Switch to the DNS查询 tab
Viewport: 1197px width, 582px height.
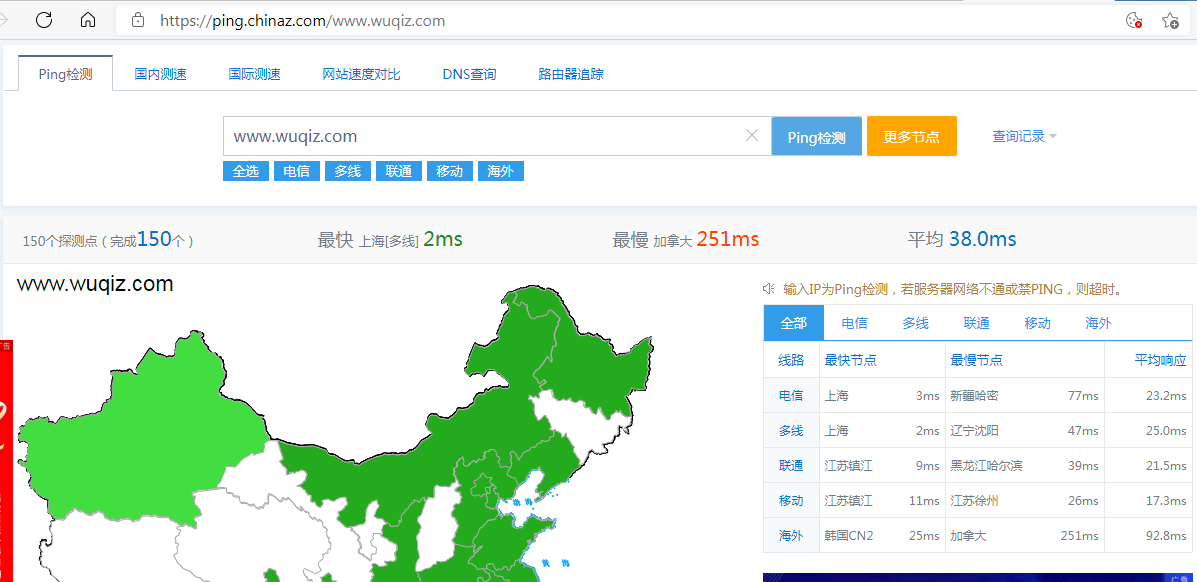coord(469,73)
